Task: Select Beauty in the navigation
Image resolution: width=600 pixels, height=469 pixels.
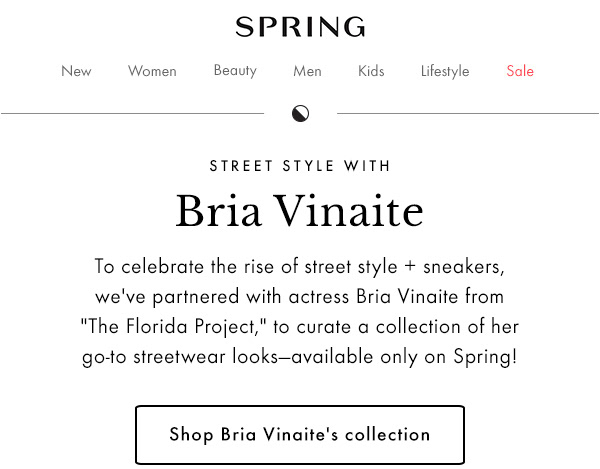Action: [235, 70]
